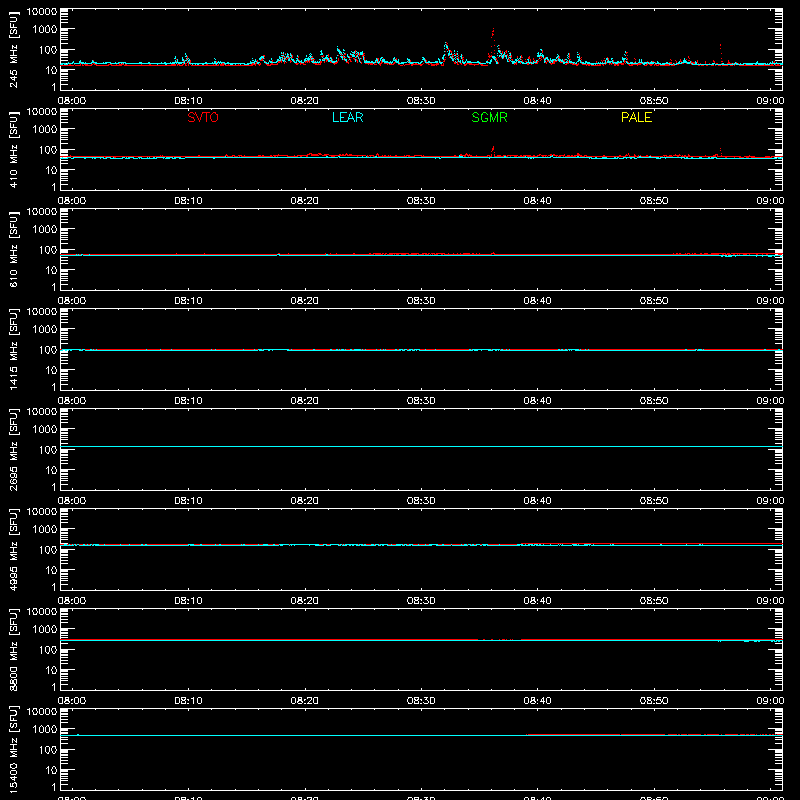The width and height of the screenshot is (800, 800).
Task: Click the cyan peak near 08:32 in 245 MHz plot
Action: [446, 49]
